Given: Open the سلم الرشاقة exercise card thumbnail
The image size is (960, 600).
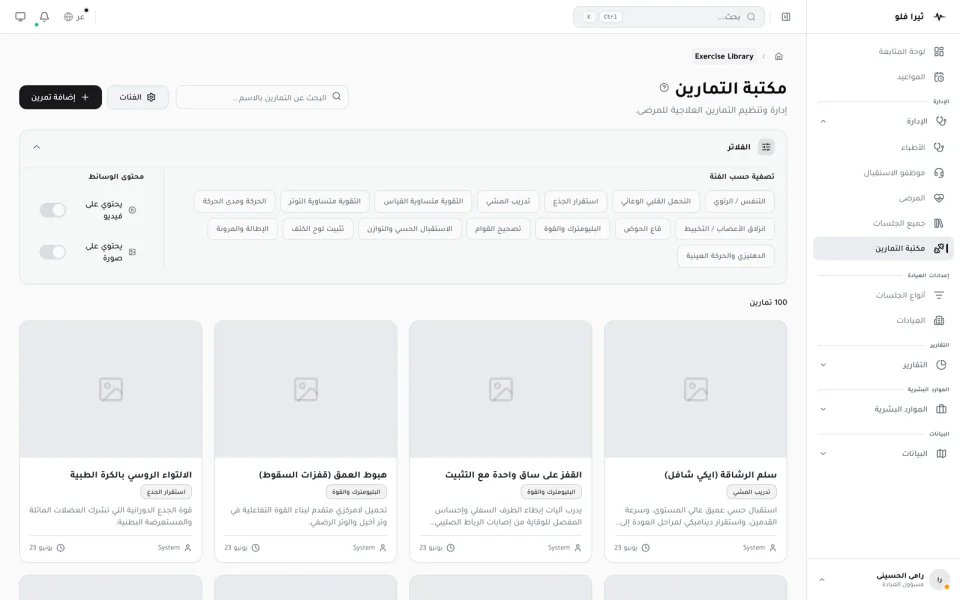Looking at the screenshot, I should (696, 389).
